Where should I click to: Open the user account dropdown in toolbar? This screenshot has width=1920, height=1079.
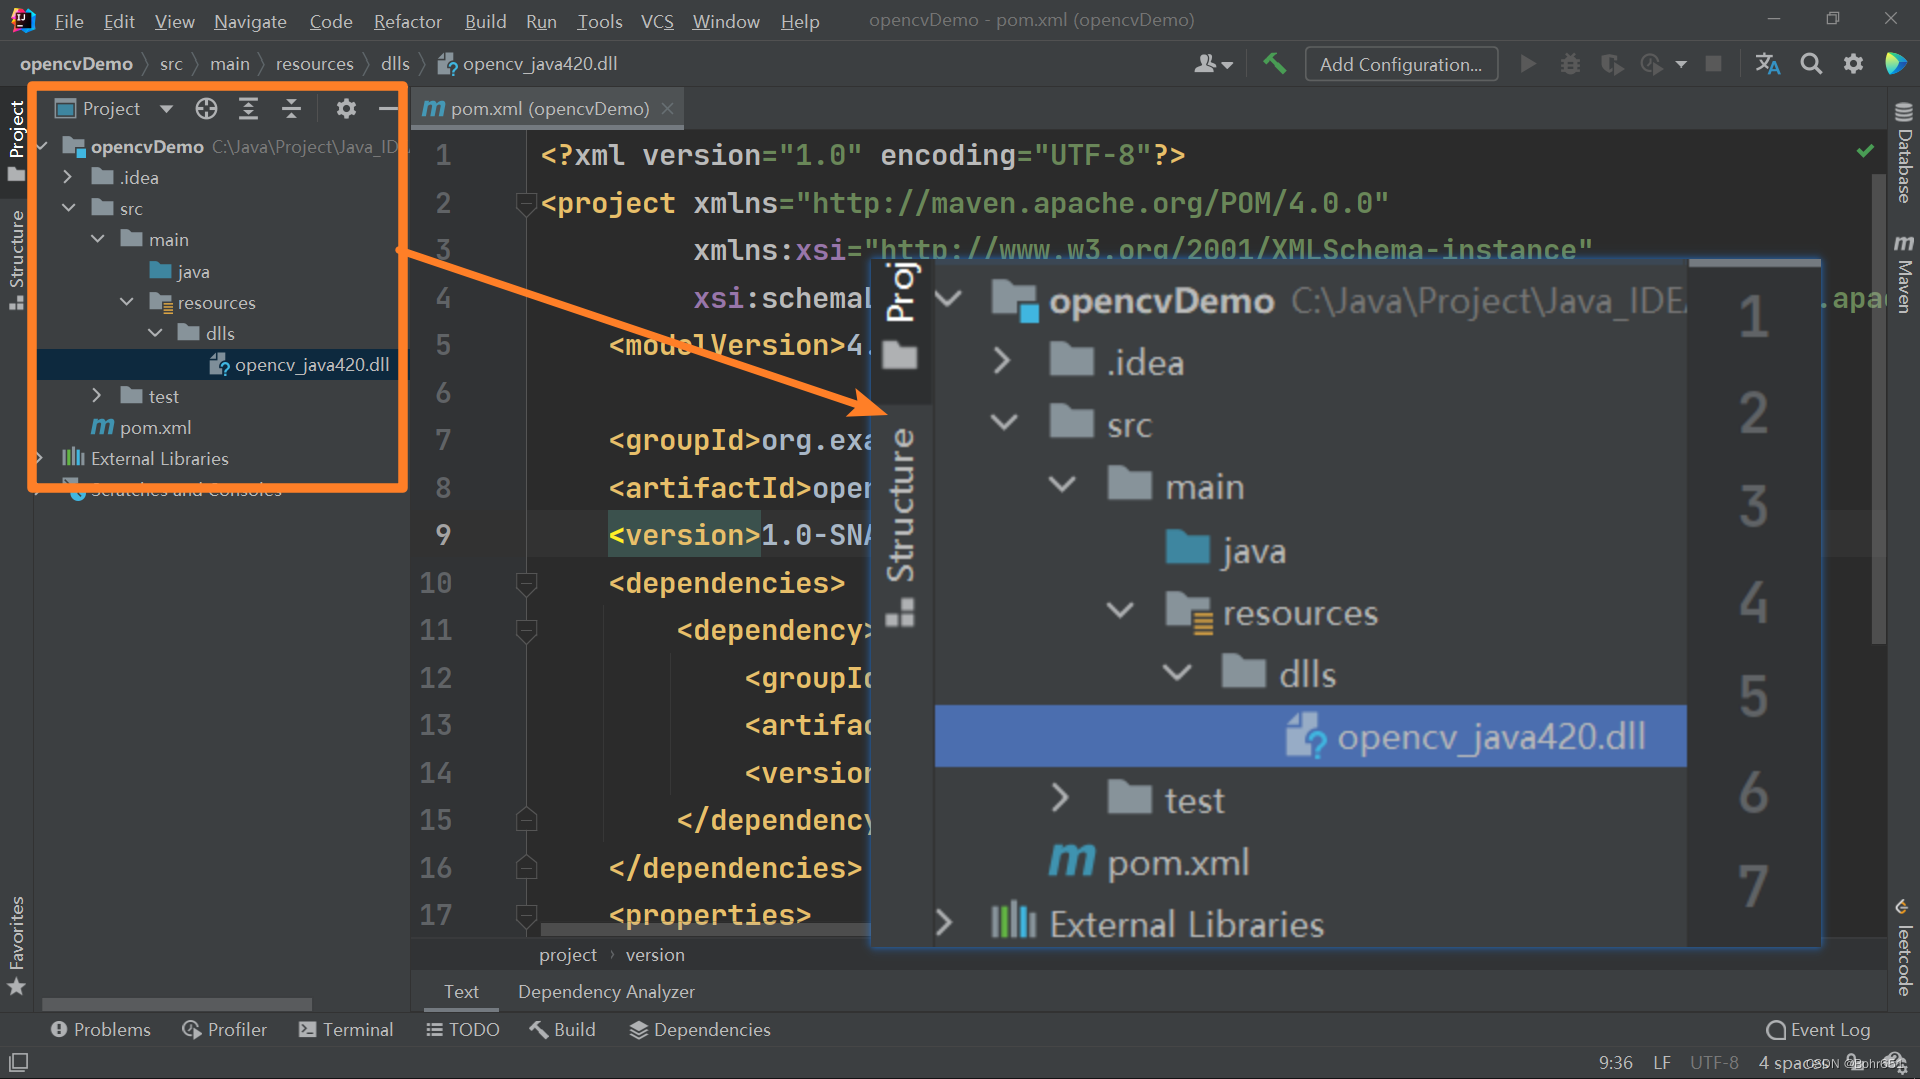point(1213,64)
